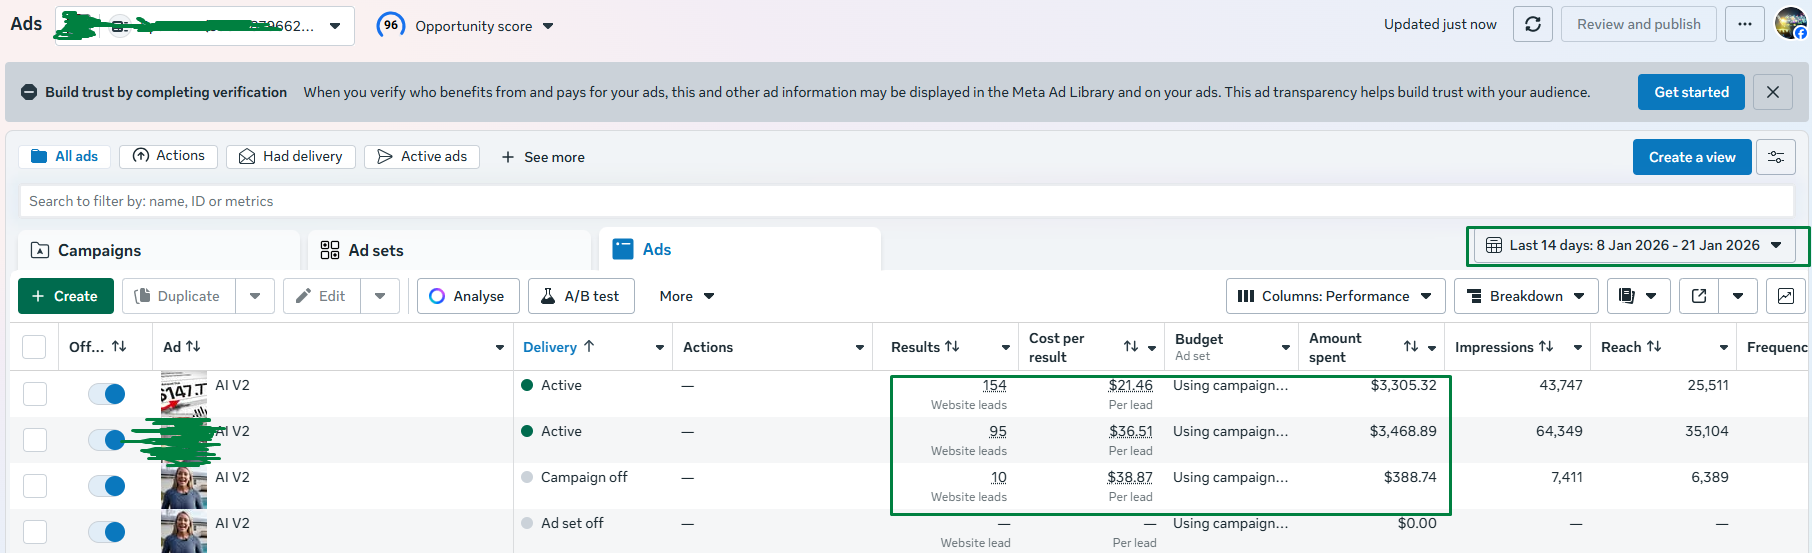Open the reports icon dropdown
Screen dimensions: 1812x553
[1637, 296]
